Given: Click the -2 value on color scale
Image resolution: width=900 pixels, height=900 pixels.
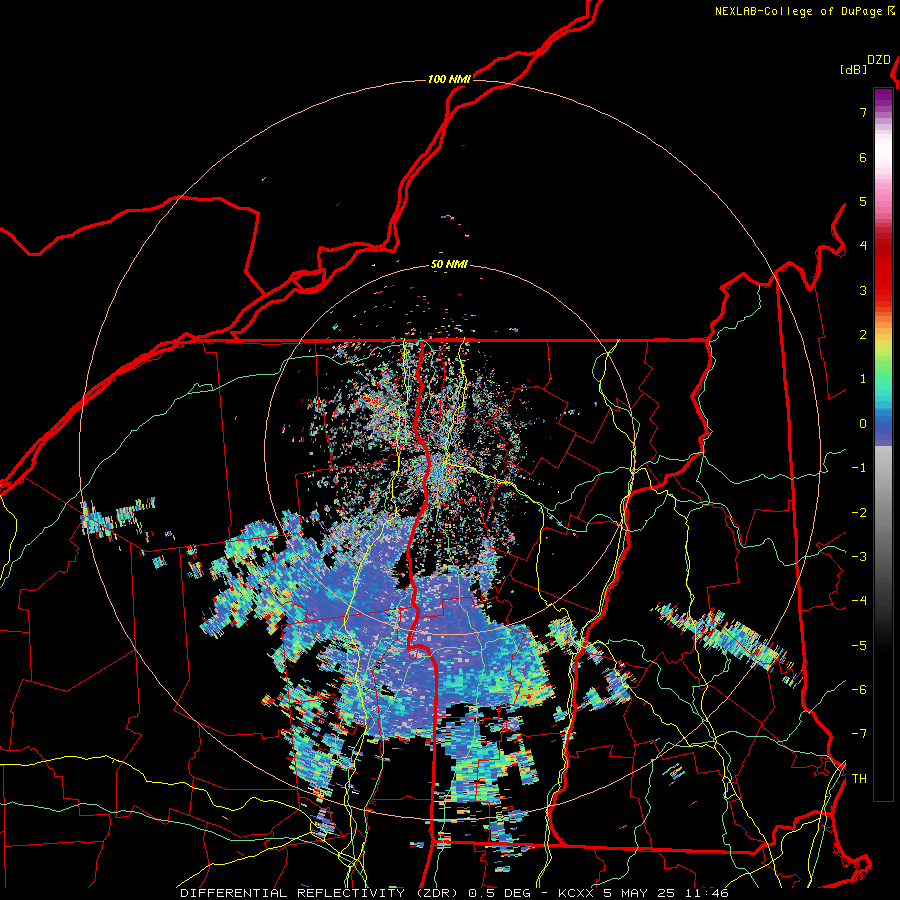Looking at the screenshot, I should tap(859, 513).
